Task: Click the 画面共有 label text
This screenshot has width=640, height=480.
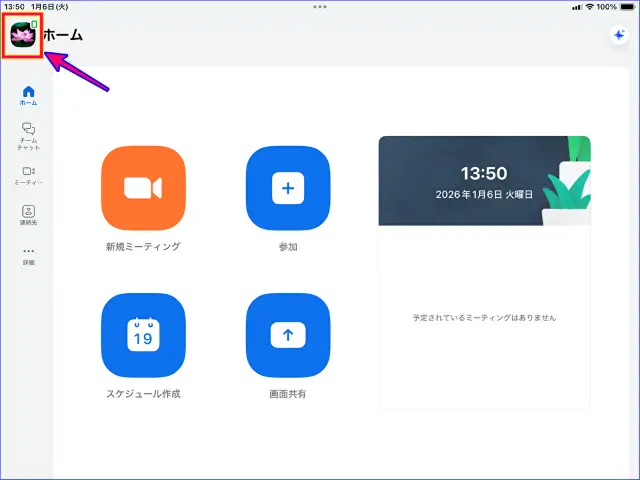Action: 288,394
